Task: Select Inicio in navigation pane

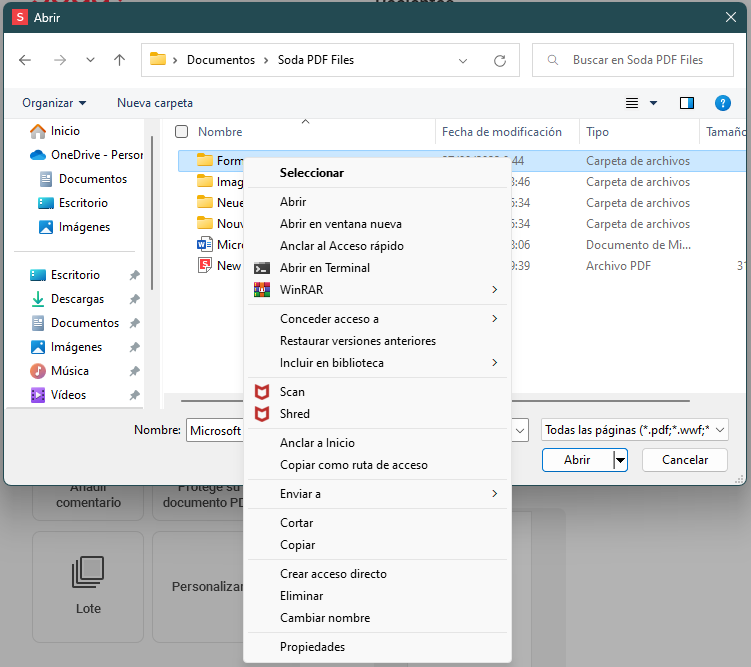Action: [x=55, y=131]
